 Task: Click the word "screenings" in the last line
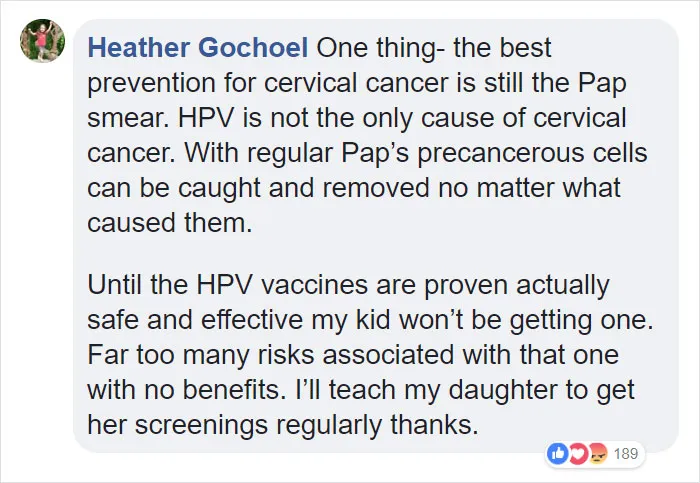[x=201, y=425]
